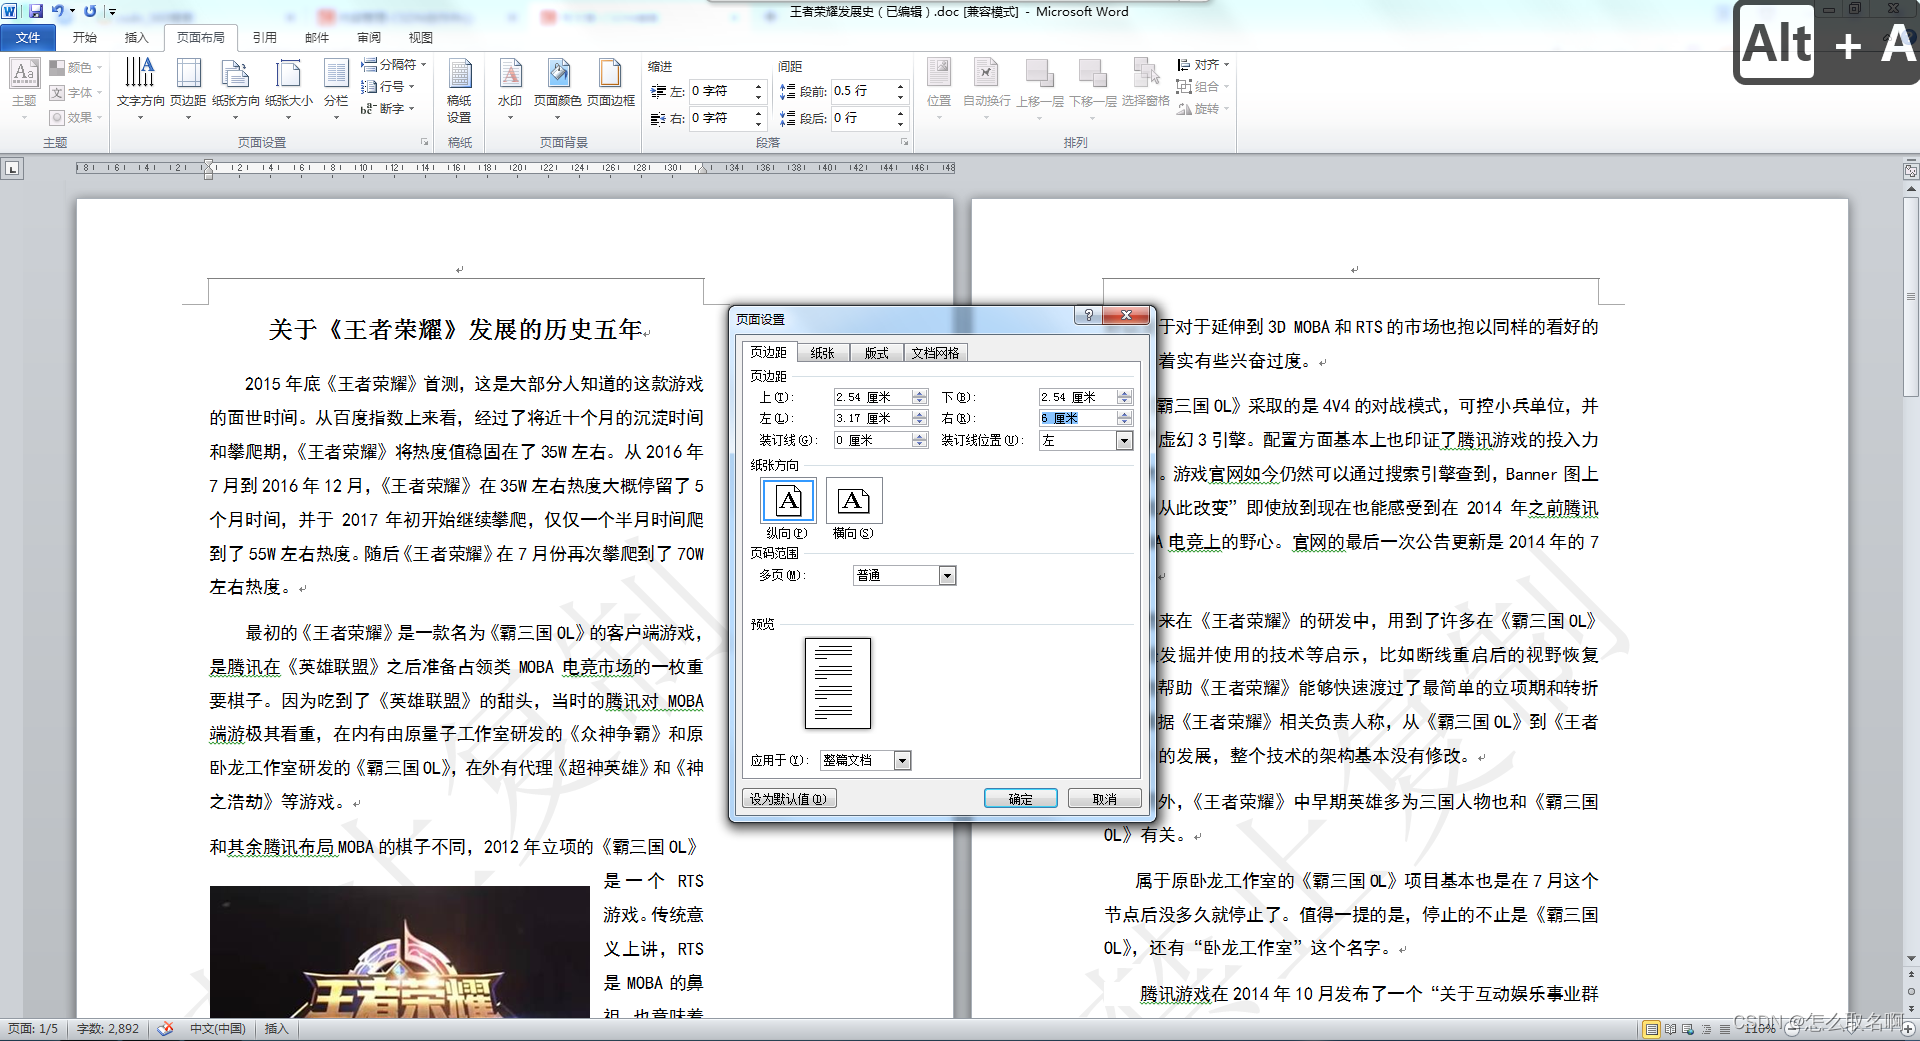Screen dimensions: 1920x1041
Task: Click the help question mark in 页面设置 dialog
Action: 1088,315
